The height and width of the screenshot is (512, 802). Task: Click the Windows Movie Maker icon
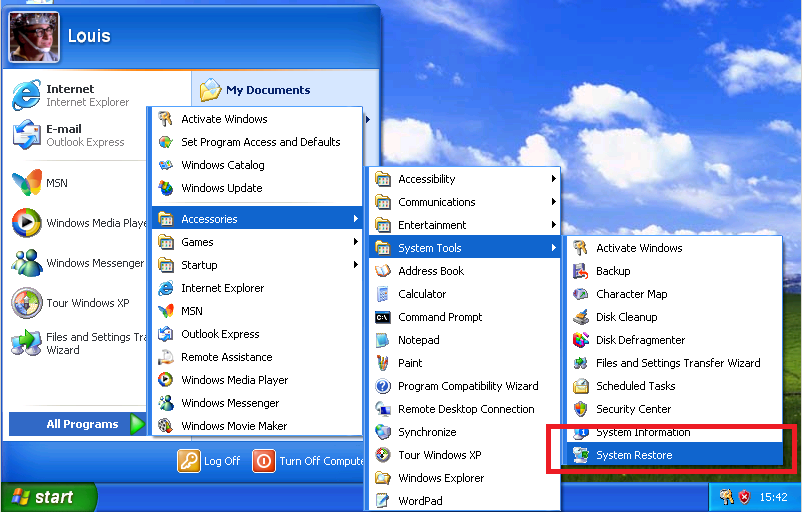pyautogui.click(x=165, y=426)
